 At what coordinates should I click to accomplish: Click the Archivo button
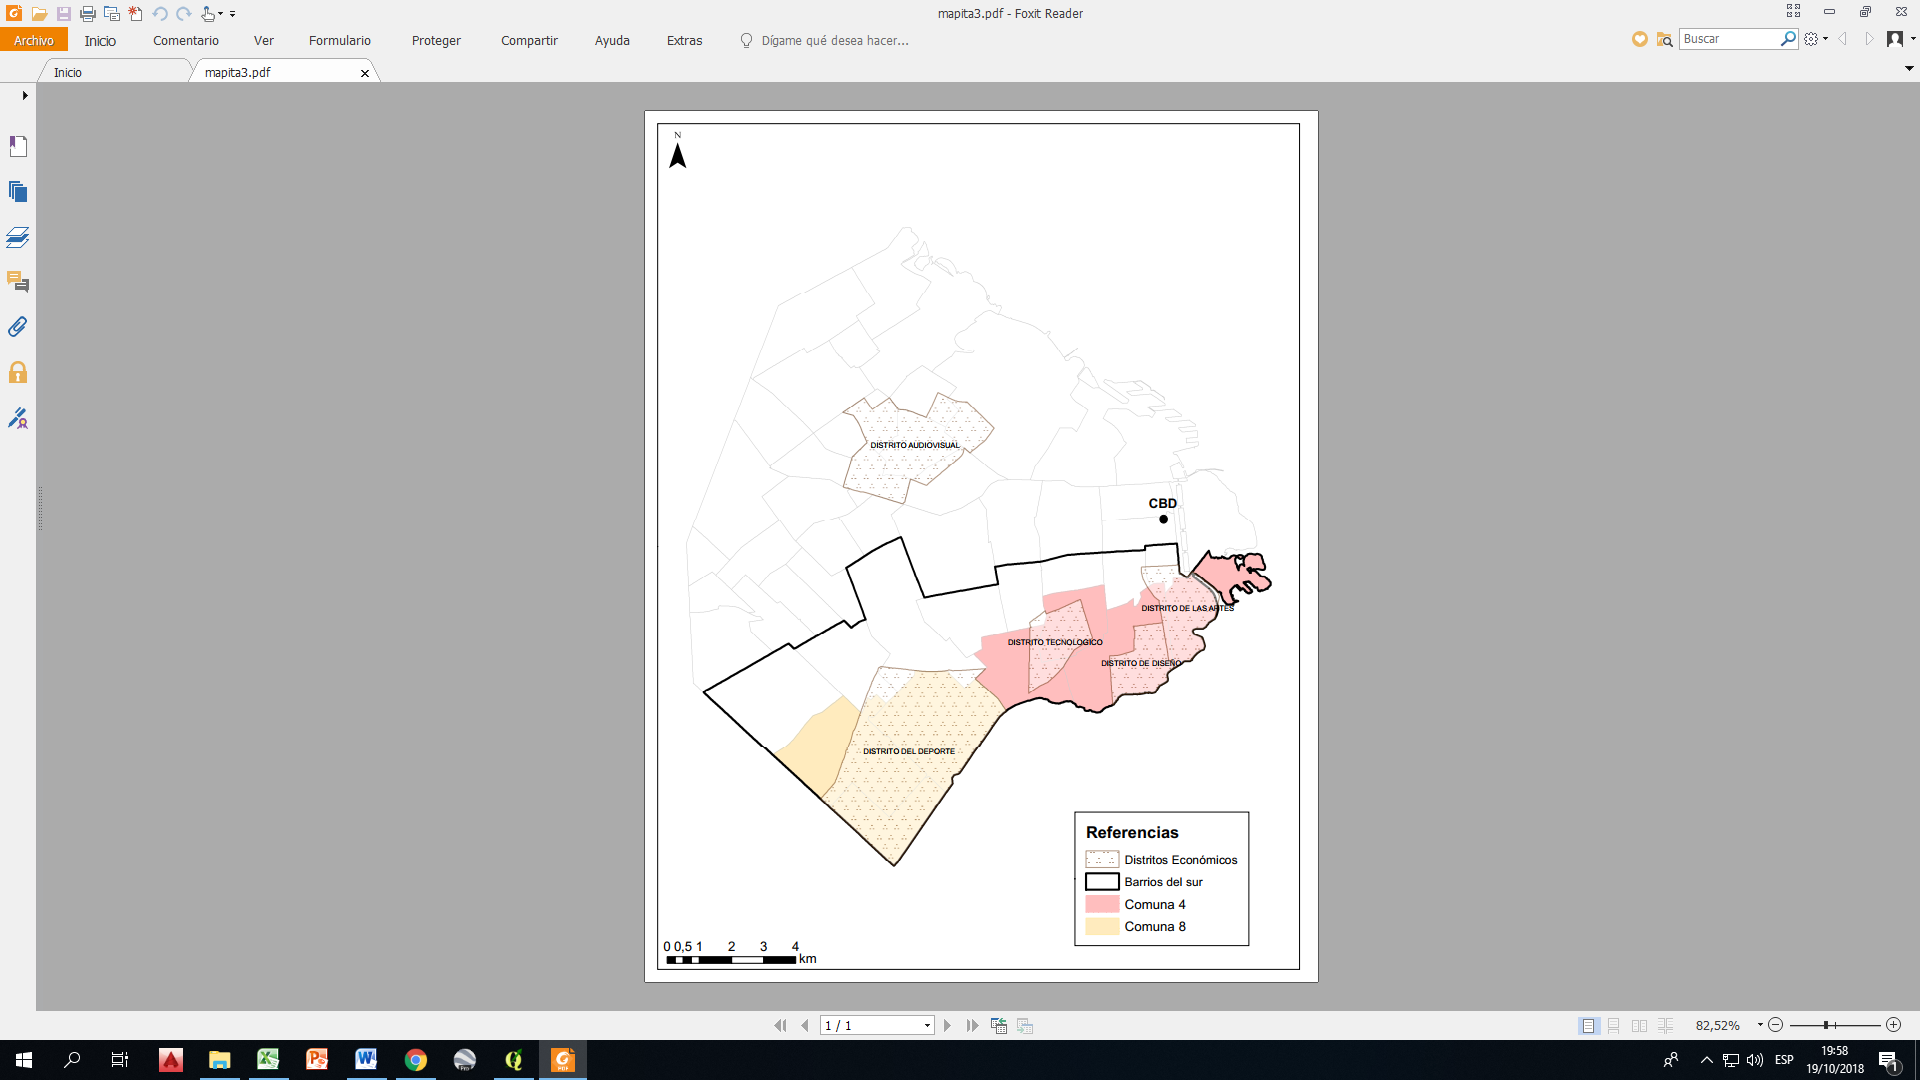(33, 41)
